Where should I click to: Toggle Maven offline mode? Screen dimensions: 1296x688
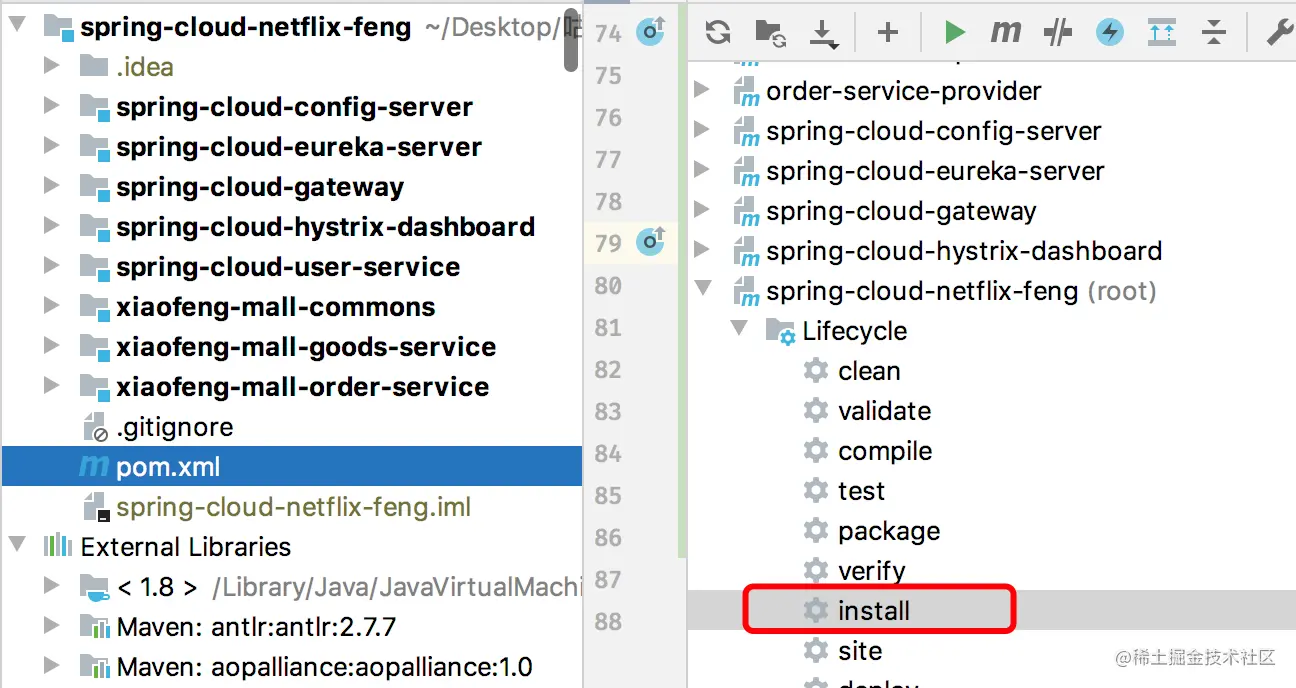pyautogui.click(x=1057, y=32)
